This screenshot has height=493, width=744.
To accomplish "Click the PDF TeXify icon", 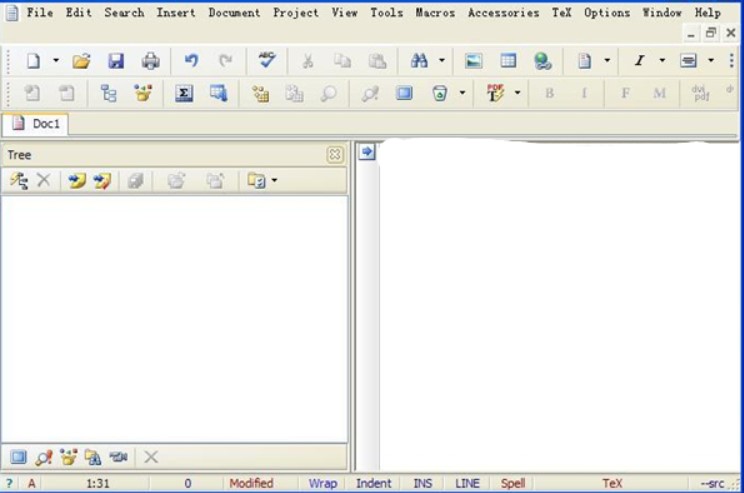I will pyautogui.click(x=496, y=93).
